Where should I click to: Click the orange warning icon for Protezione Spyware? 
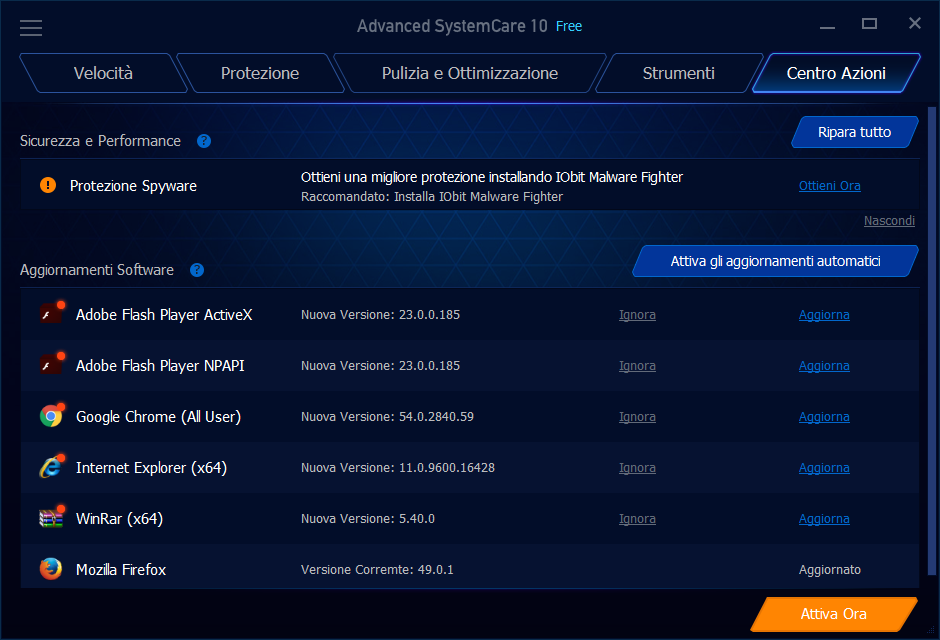pos(48,185)
